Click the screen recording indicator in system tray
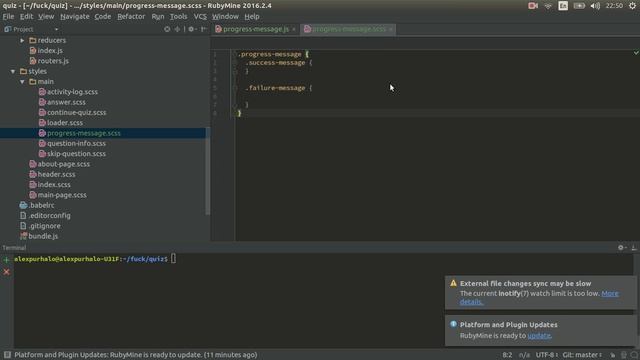 click(533, 6)
